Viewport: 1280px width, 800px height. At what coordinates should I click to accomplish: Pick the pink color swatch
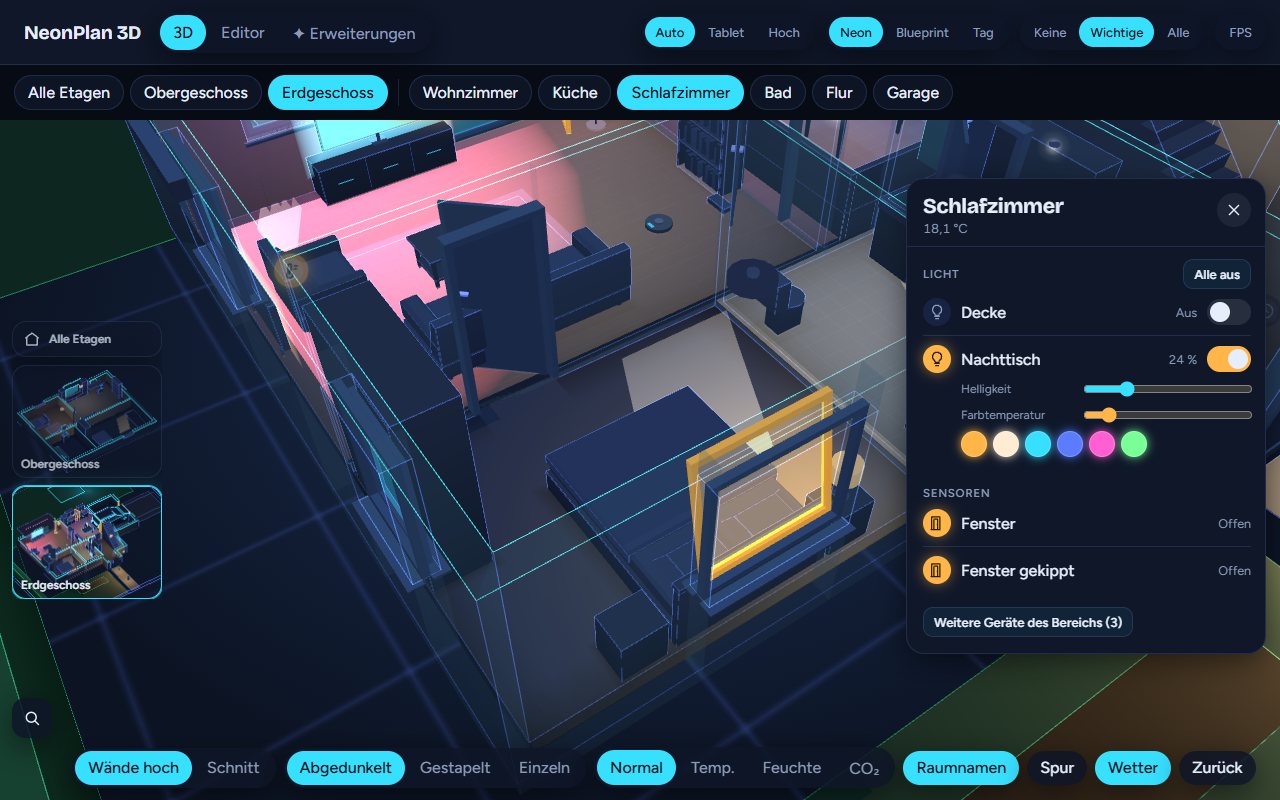[1102, 444]
